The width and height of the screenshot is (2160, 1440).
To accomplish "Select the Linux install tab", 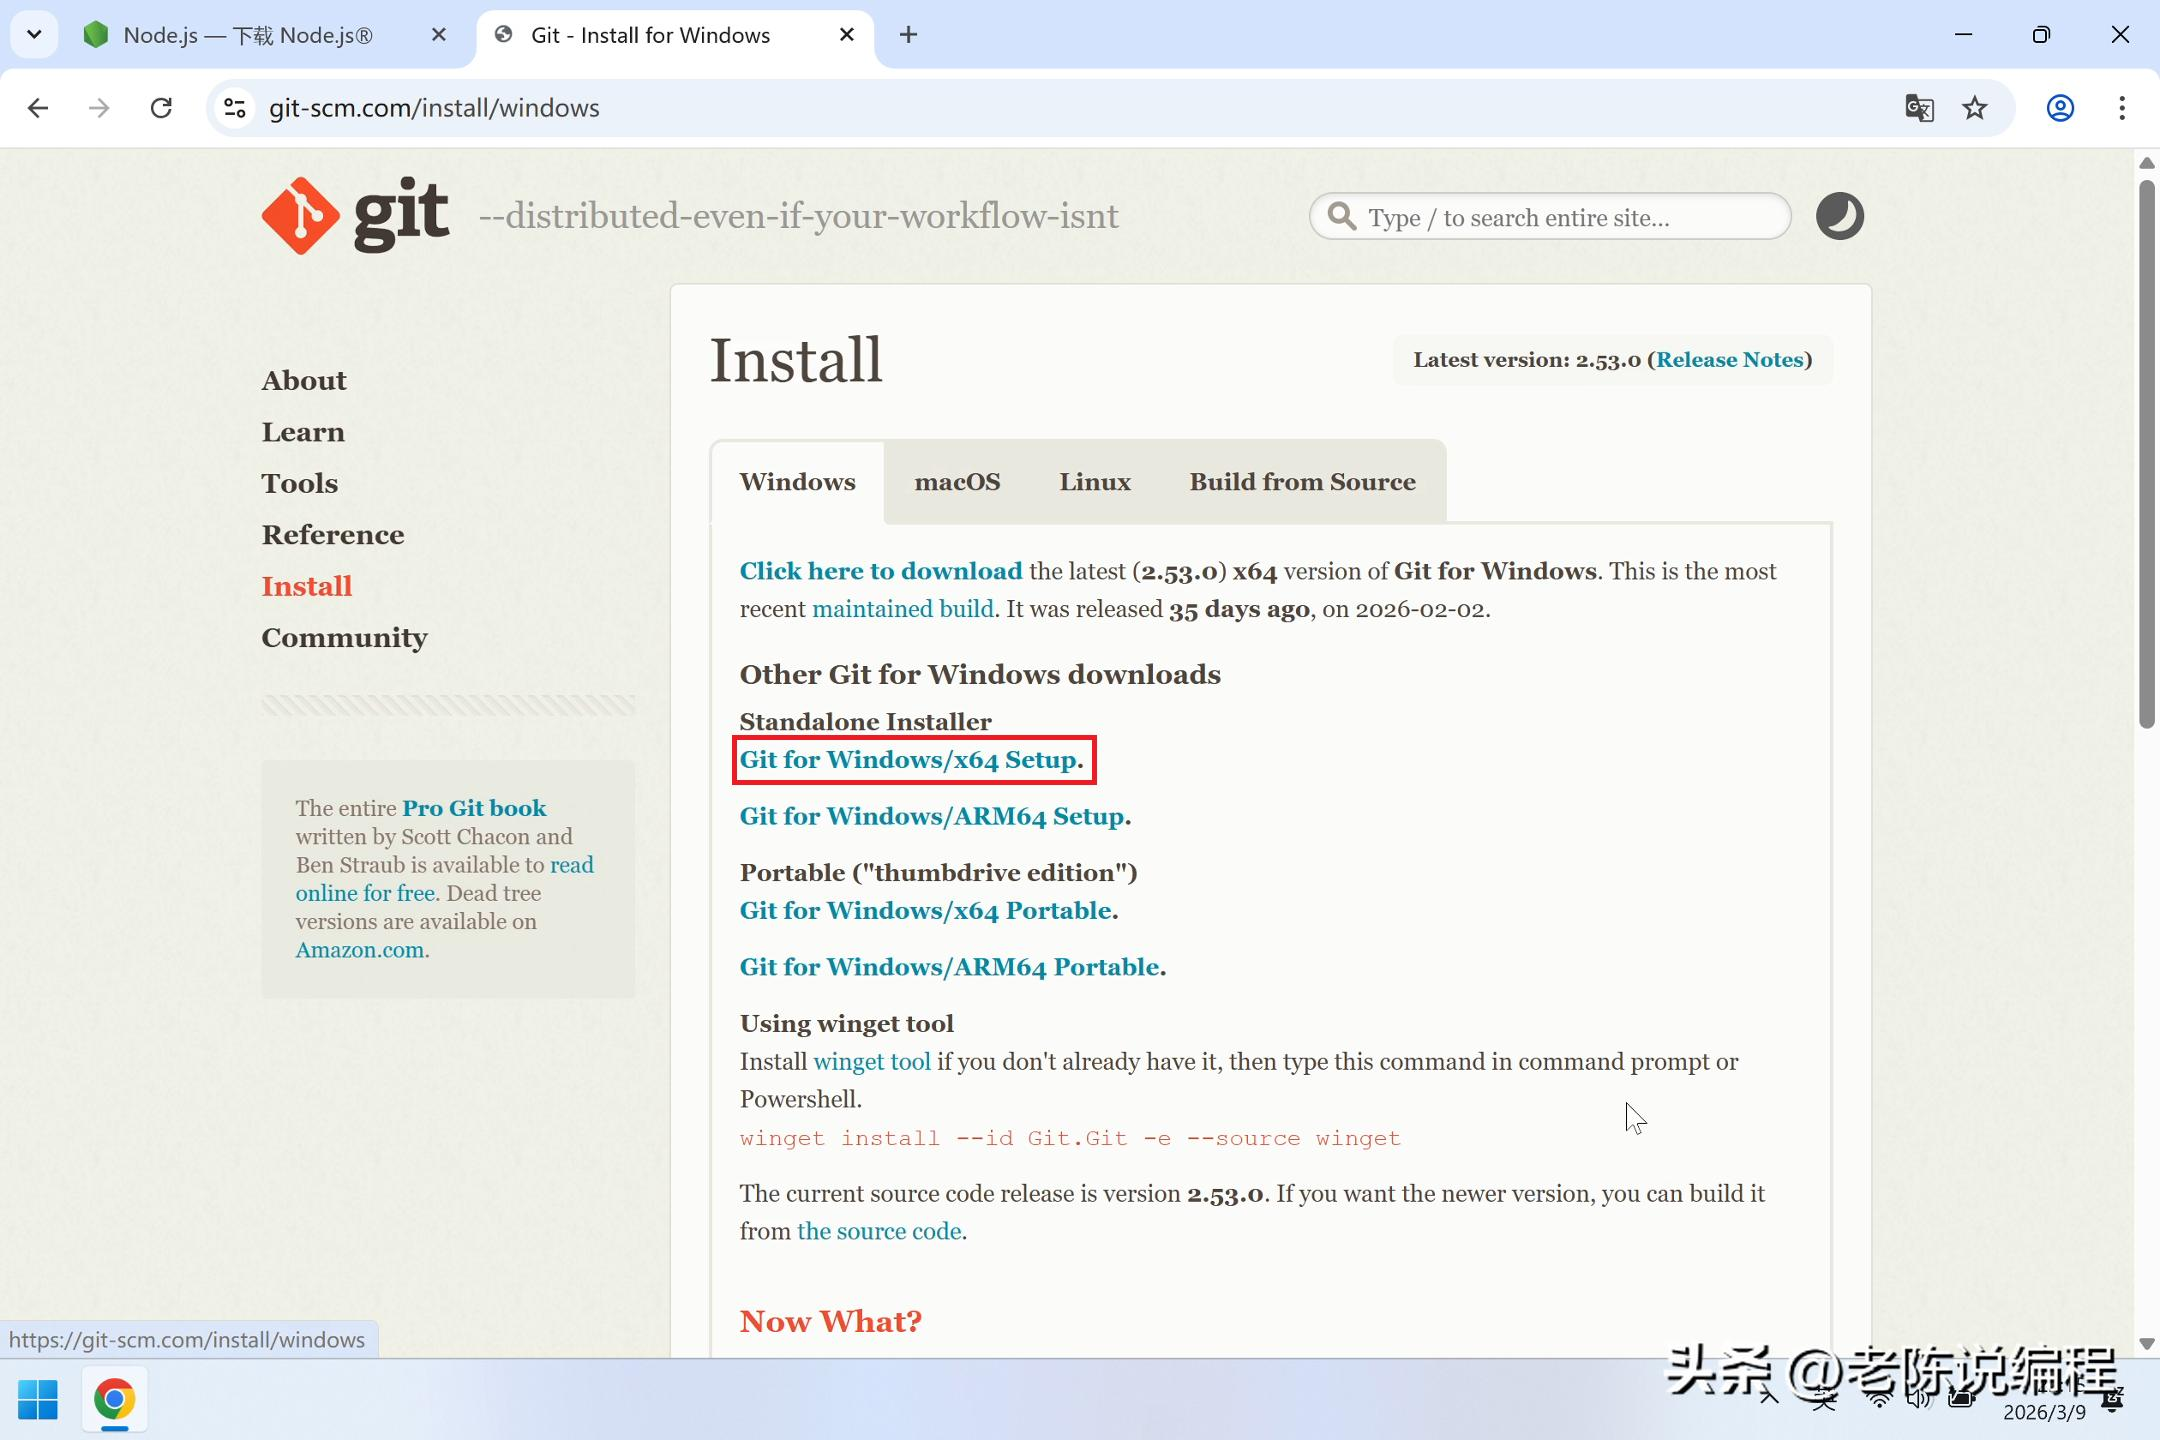I will pos(1094,482).
